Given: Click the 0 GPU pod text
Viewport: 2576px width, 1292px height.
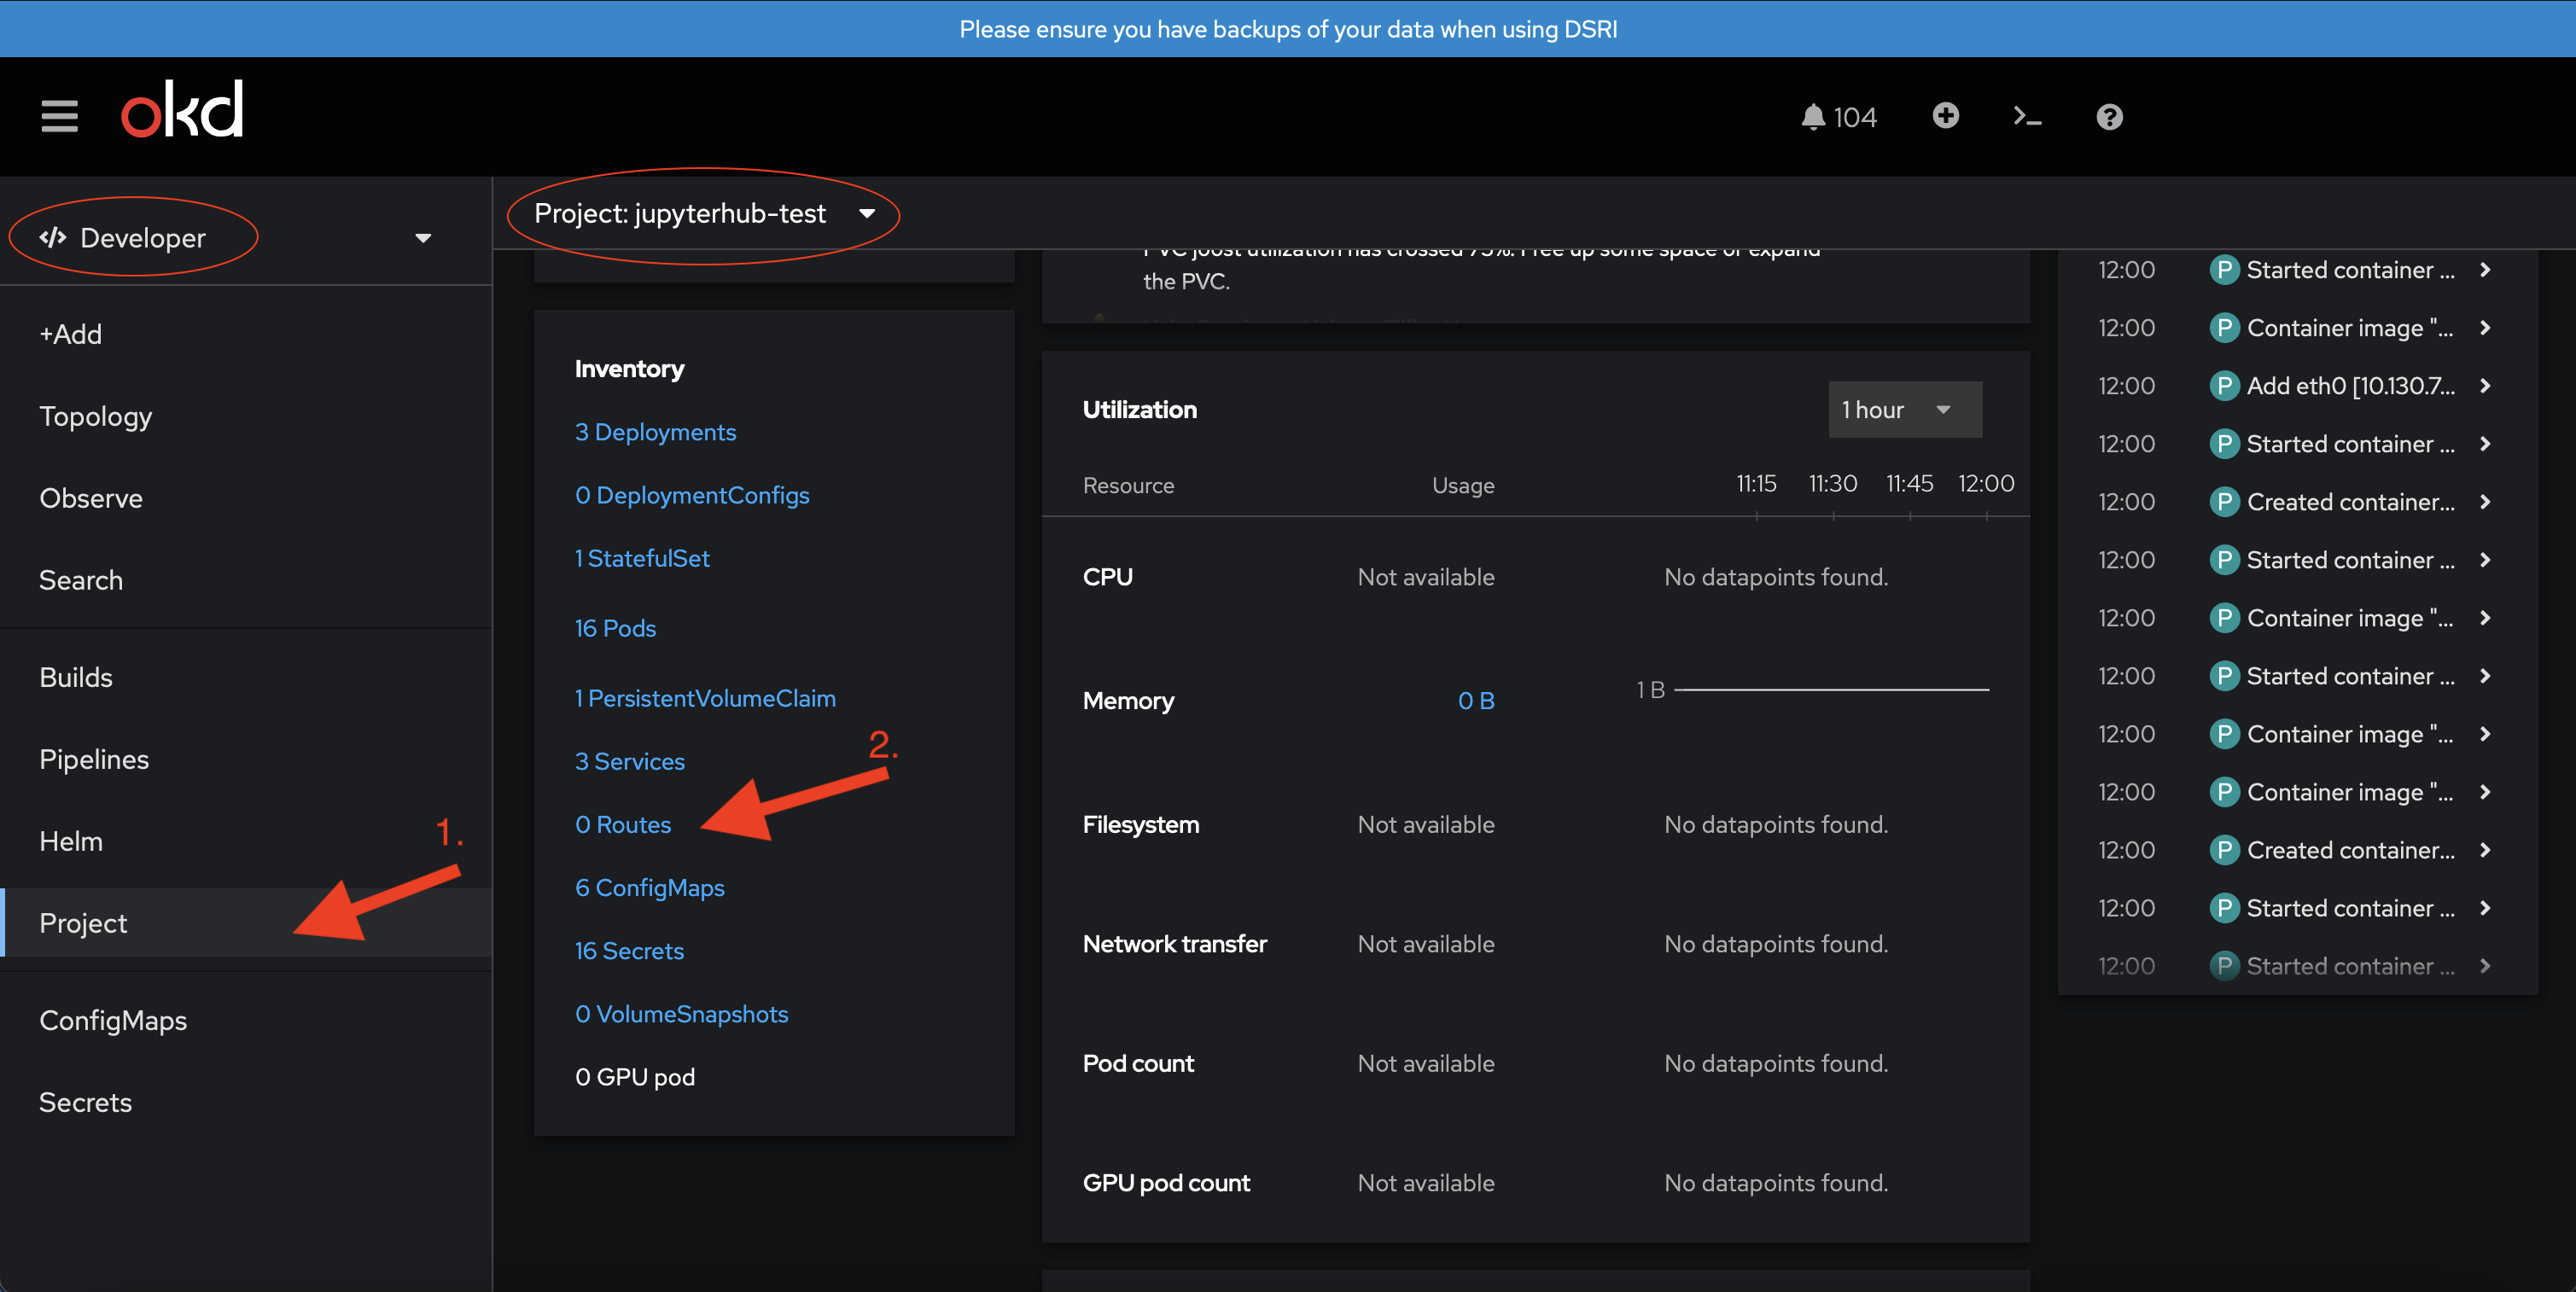Looking at the screenshot, I should coord(634,1076).
